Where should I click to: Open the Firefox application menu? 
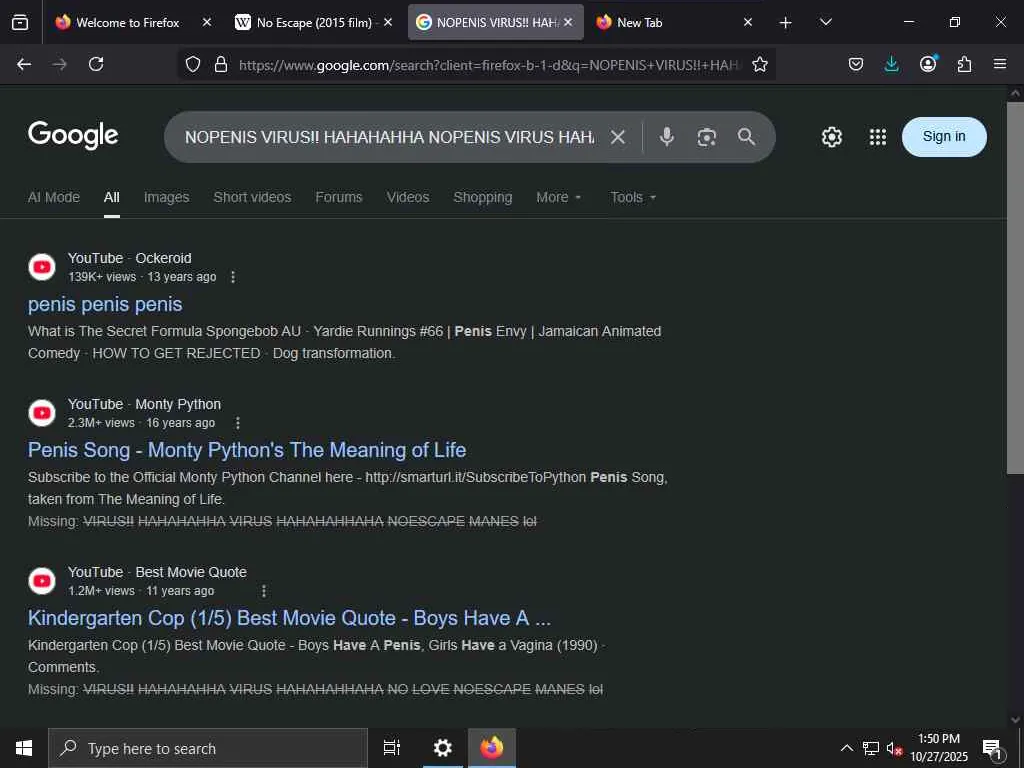click(1000, 64)
